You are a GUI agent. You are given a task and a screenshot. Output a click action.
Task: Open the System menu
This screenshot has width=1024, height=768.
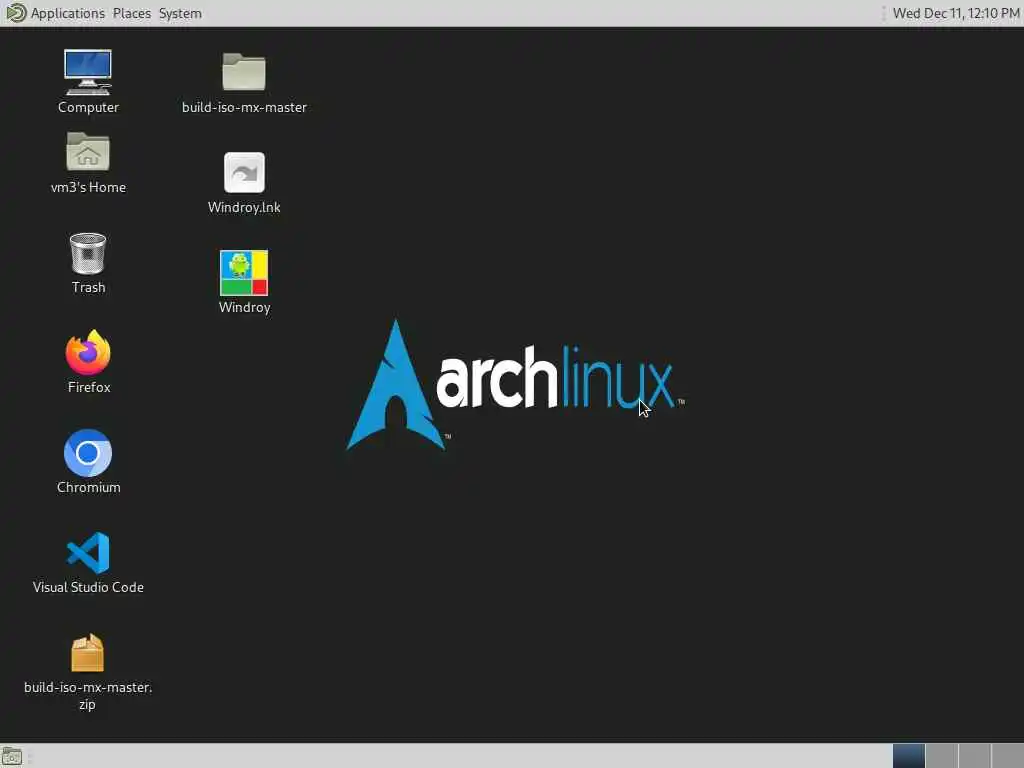click(x=180, y=13)
